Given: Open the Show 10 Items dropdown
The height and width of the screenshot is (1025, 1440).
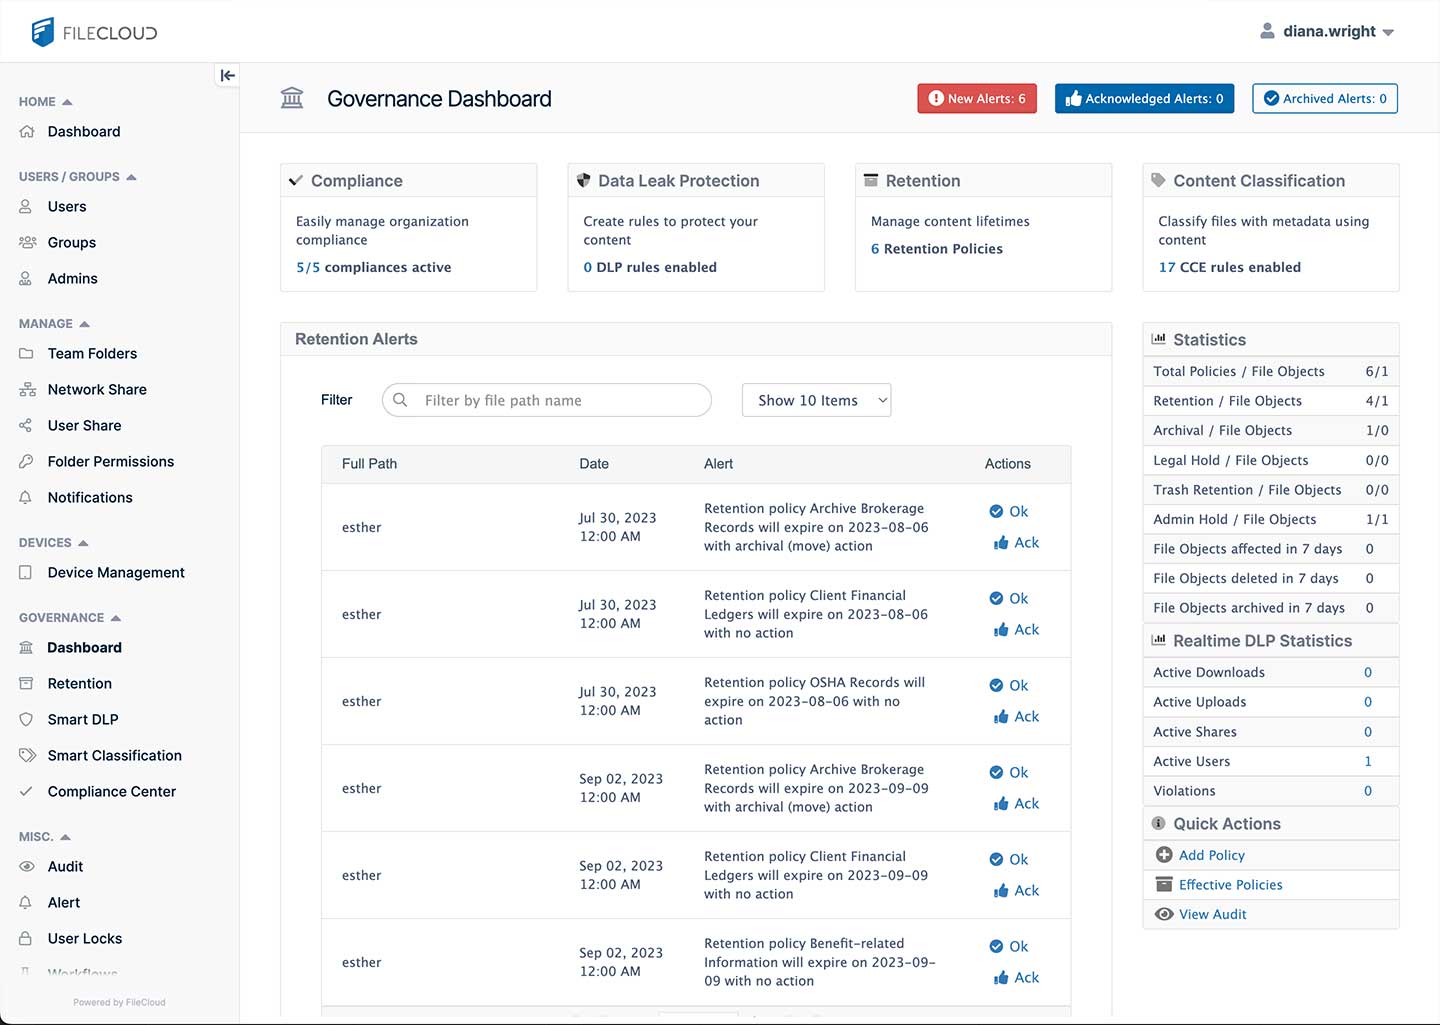Looking at the screenshot, I should (815, 400).
